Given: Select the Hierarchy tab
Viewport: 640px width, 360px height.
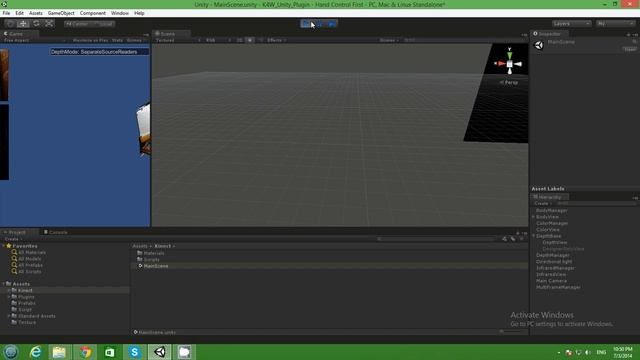Looking at the screenshot, I should 549,197.
